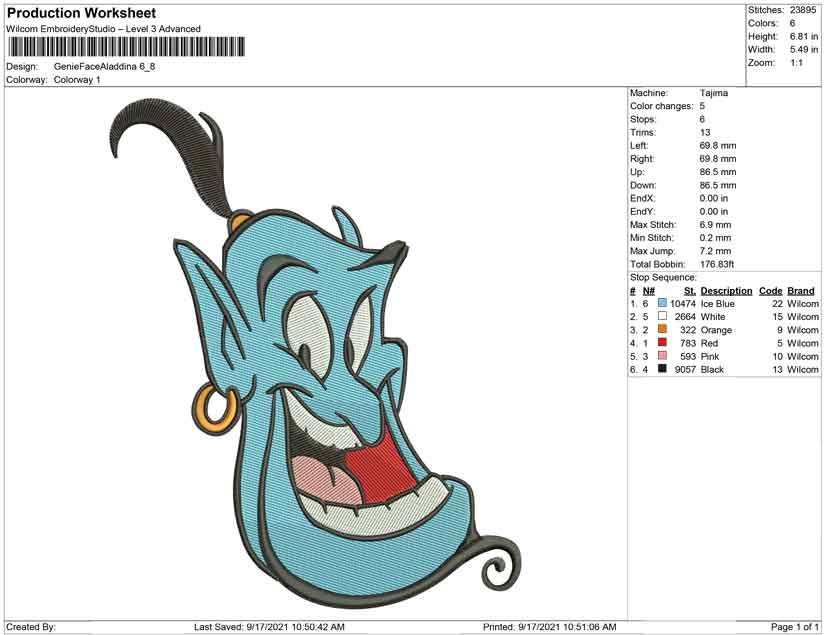Click the Brand column header
This screenshot has width=825, height=635.
pyautogui.click(x=798, y=290)
